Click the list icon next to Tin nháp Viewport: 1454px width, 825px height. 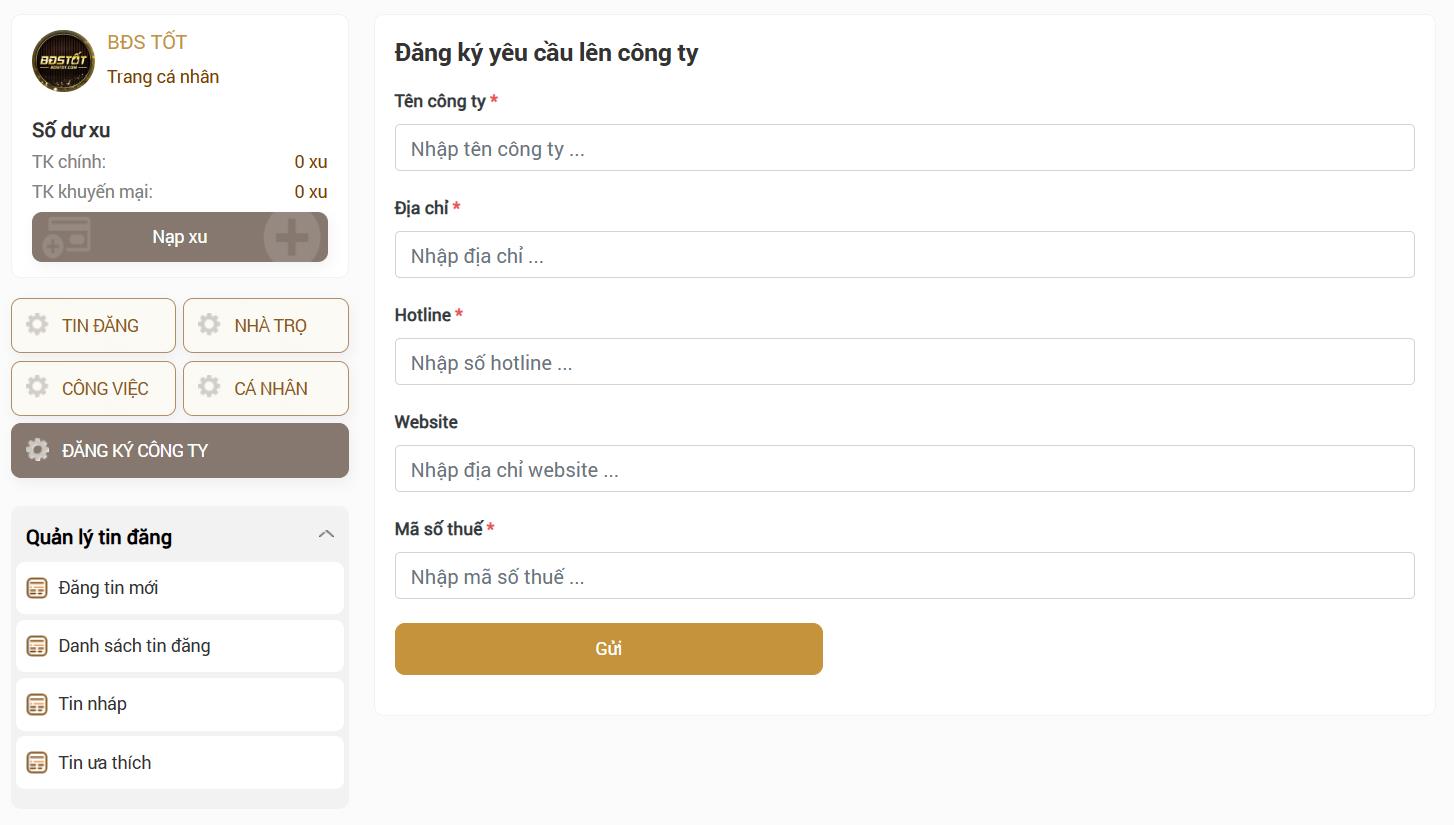click(x=37, y=703)
